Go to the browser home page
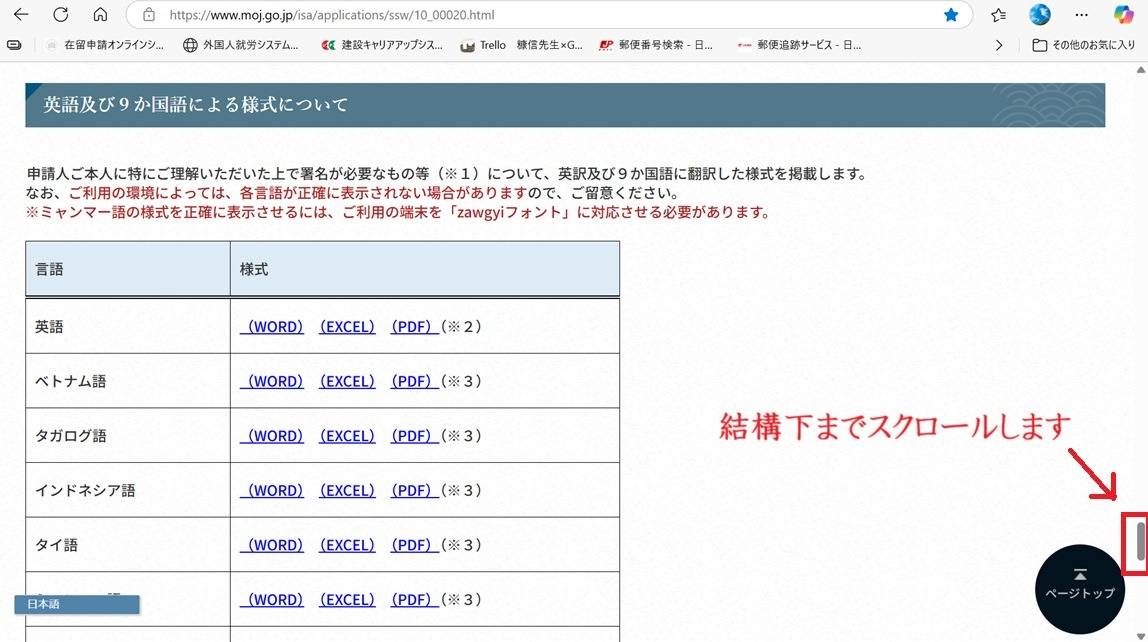This screenshot has width=1148, height=642. coord(100,15)
